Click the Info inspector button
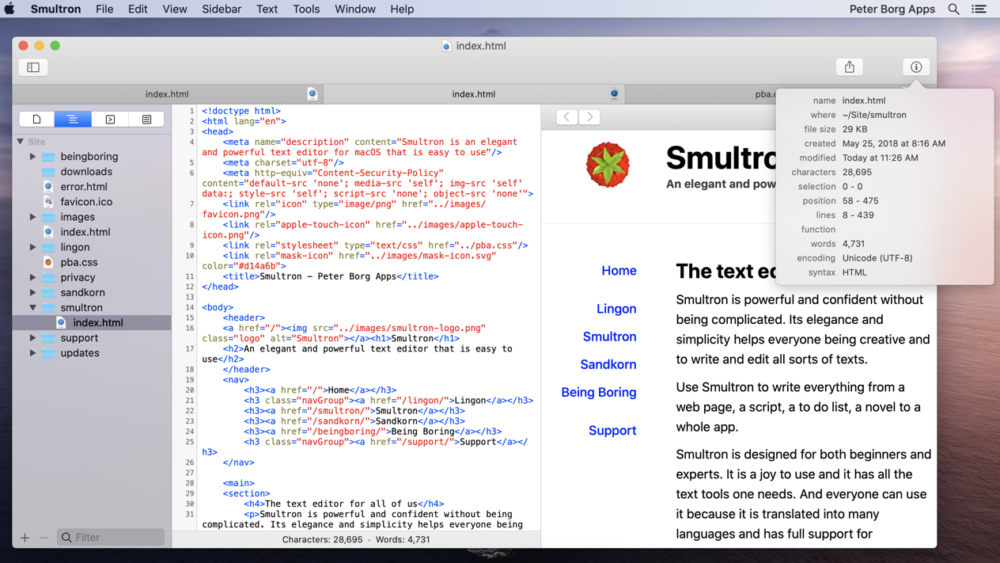1000x563 pixels. point(916,67)
